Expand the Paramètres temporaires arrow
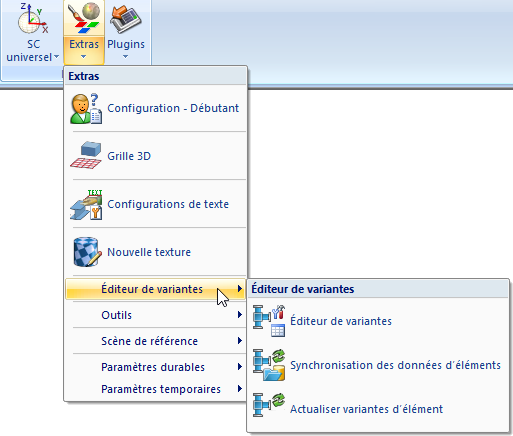This screenshot has height=436, width=513. [x=240, y=388]
